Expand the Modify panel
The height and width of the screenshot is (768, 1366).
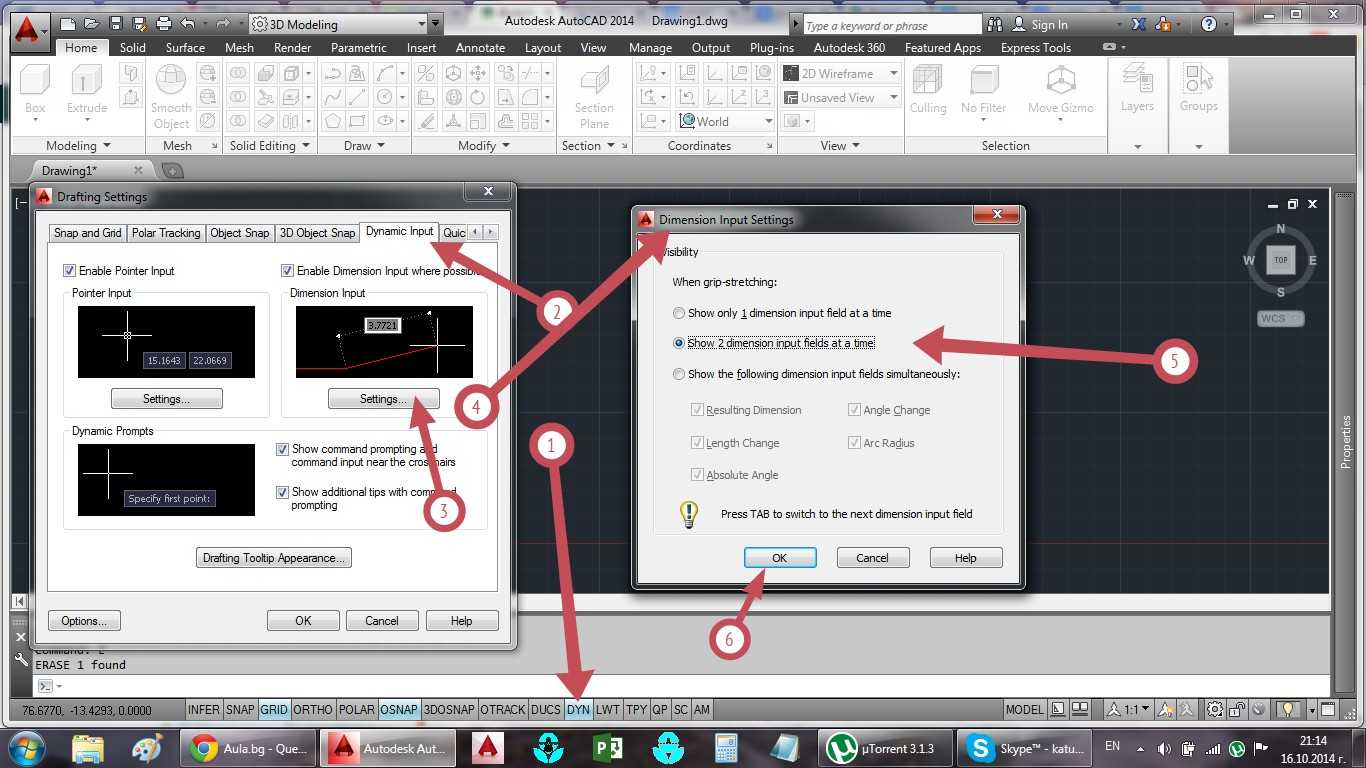coord(484,146)
